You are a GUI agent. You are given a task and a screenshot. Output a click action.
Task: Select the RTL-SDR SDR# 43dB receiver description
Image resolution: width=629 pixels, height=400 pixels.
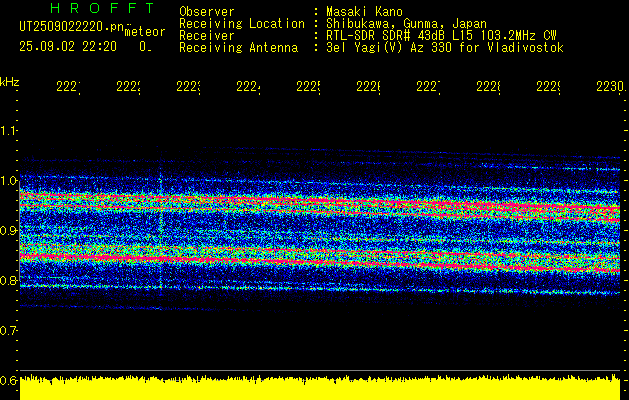441,36
